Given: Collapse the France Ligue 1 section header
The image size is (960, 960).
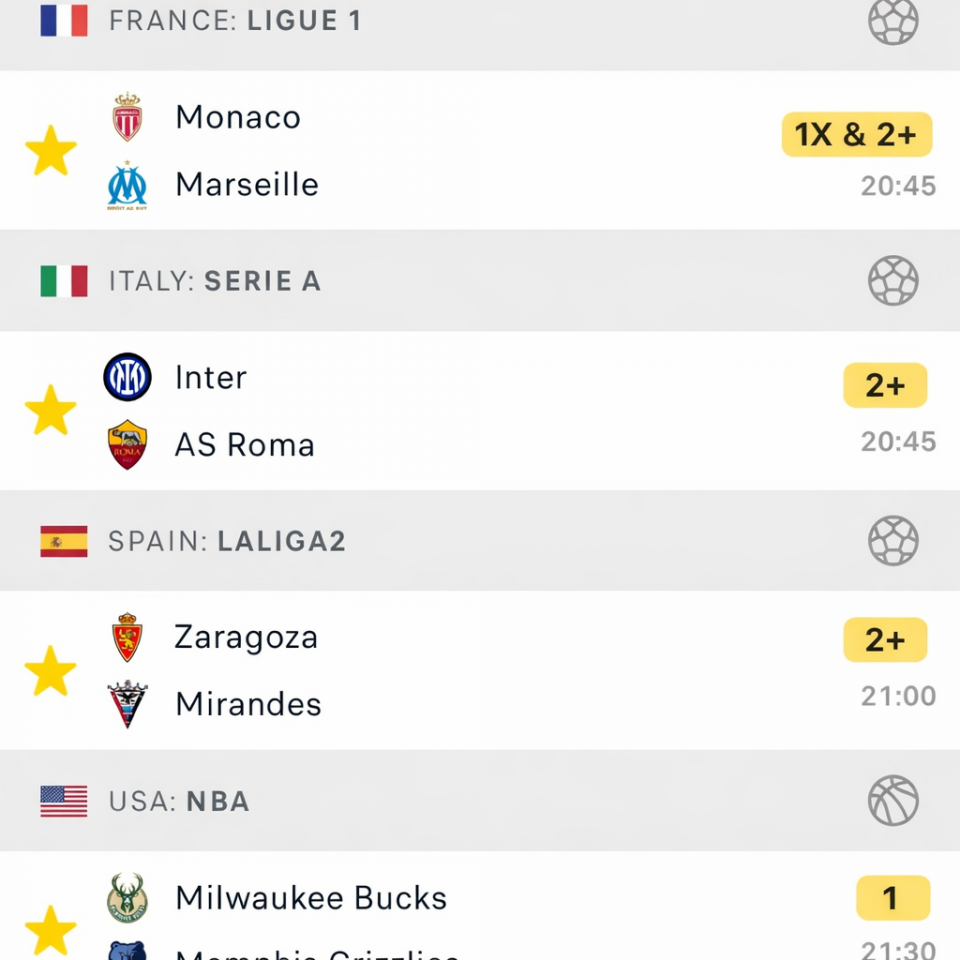Looking at the screenshot, I should click(235, 21).
